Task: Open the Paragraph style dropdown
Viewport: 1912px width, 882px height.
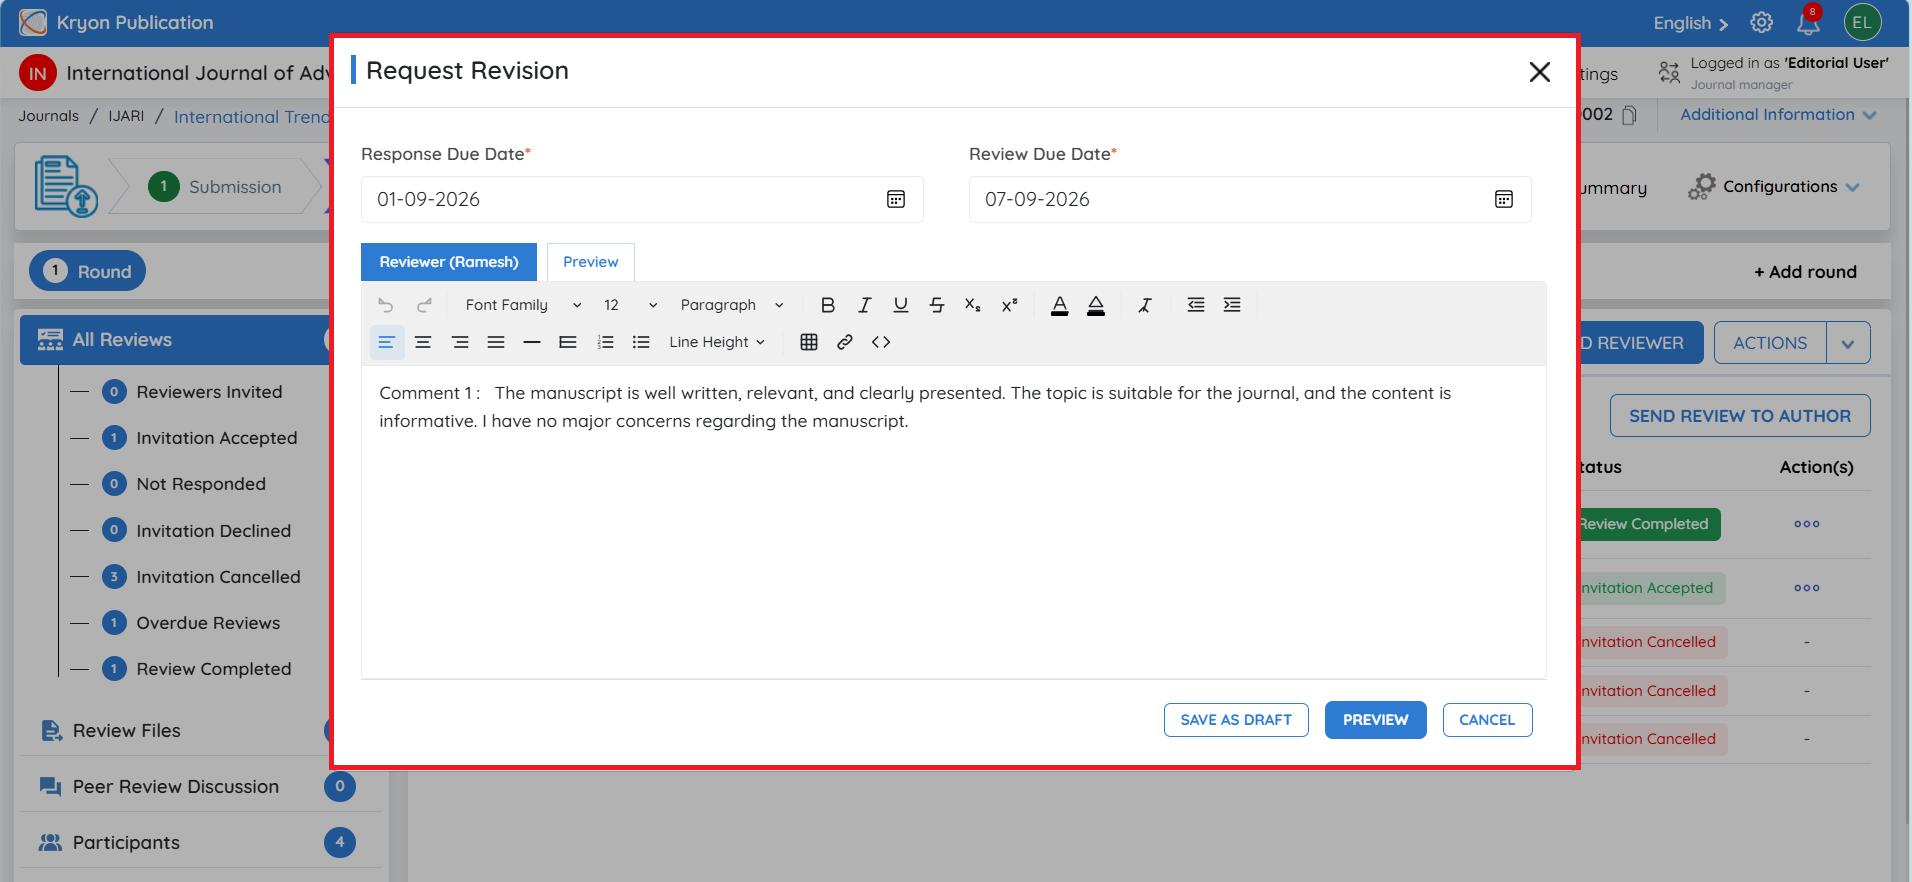Action: 732,305
